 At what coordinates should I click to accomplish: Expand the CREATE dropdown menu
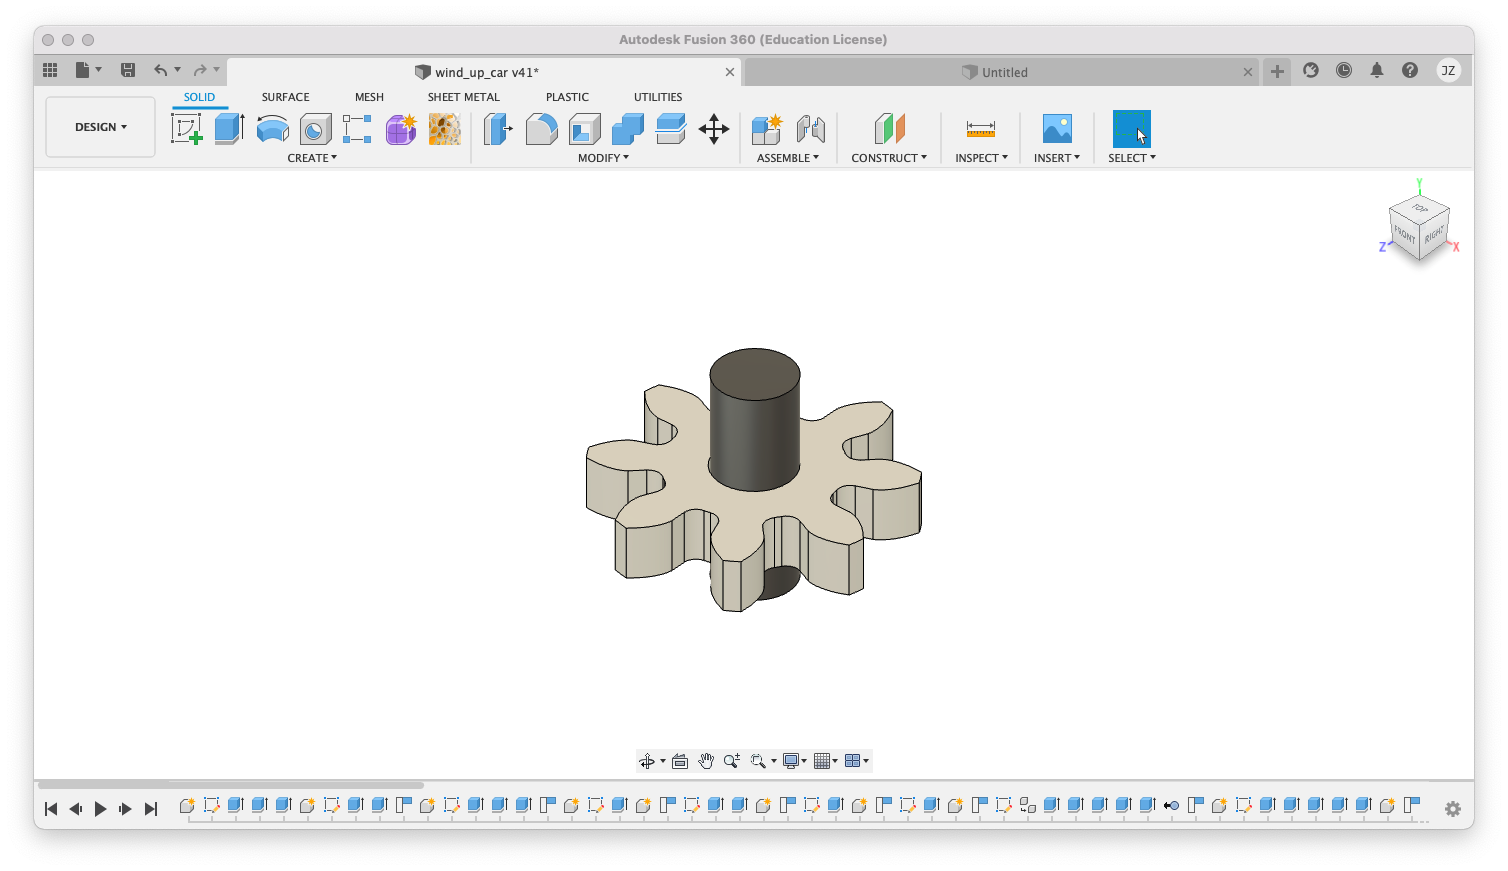pyautogui.click(x=312, y=158)
